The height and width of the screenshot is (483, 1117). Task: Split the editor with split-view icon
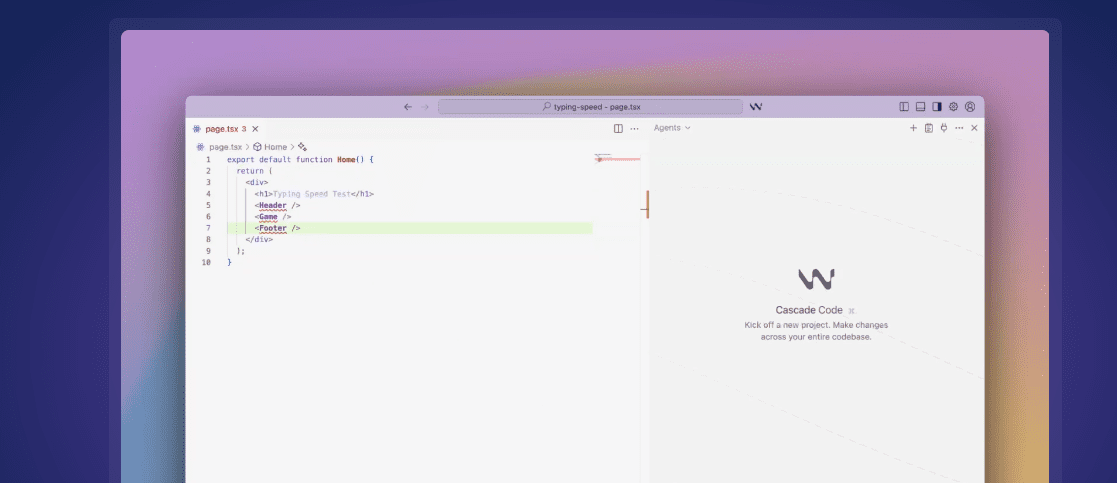point(618,129)
